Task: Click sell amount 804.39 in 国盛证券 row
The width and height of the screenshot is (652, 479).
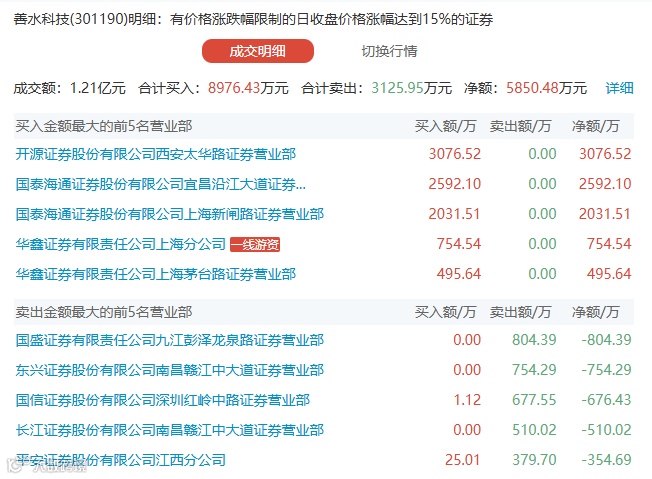Action: coord(534,340)
